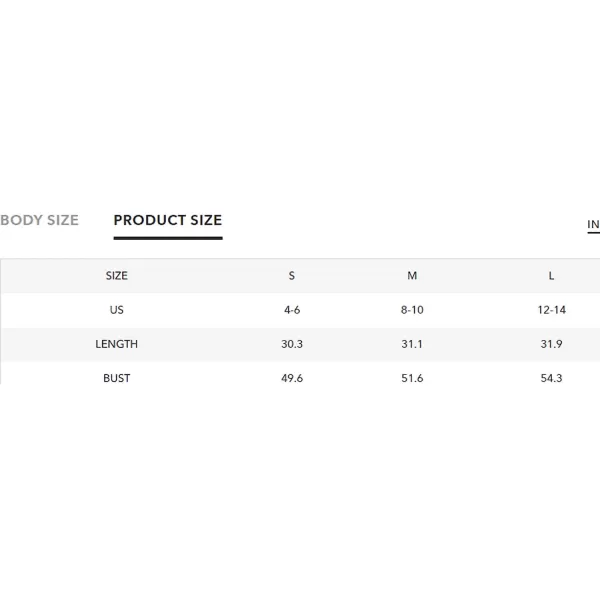Click the bust value 49.6

tap(292, 378)
